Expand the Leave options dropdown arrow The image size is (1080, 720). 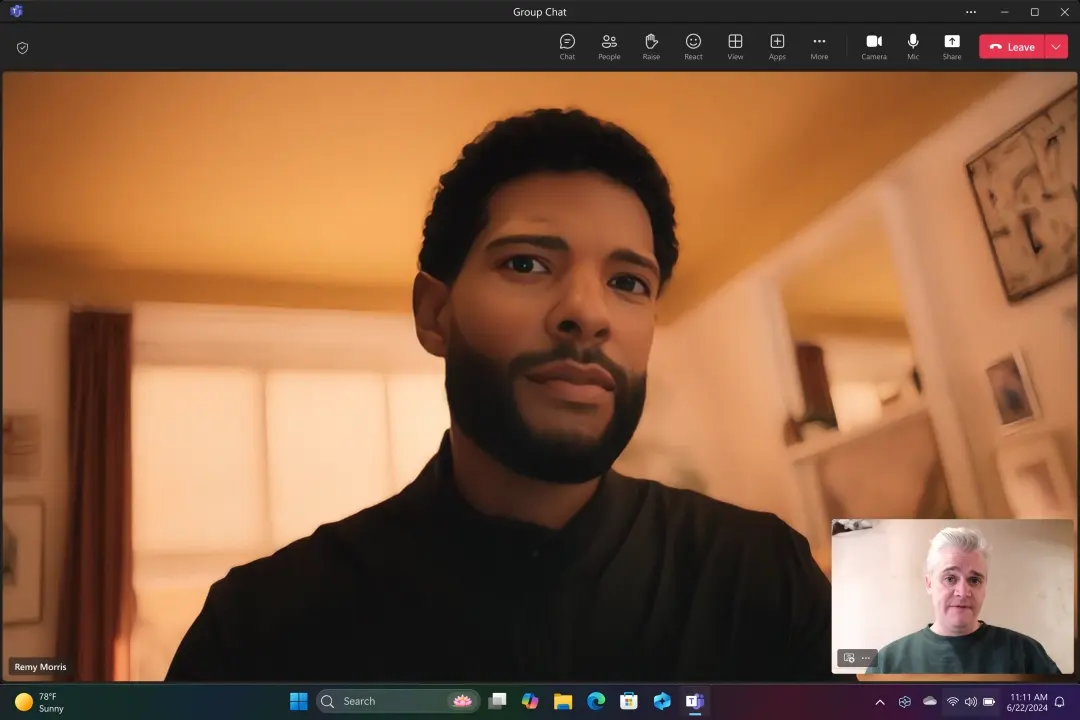pos(1056,47)
